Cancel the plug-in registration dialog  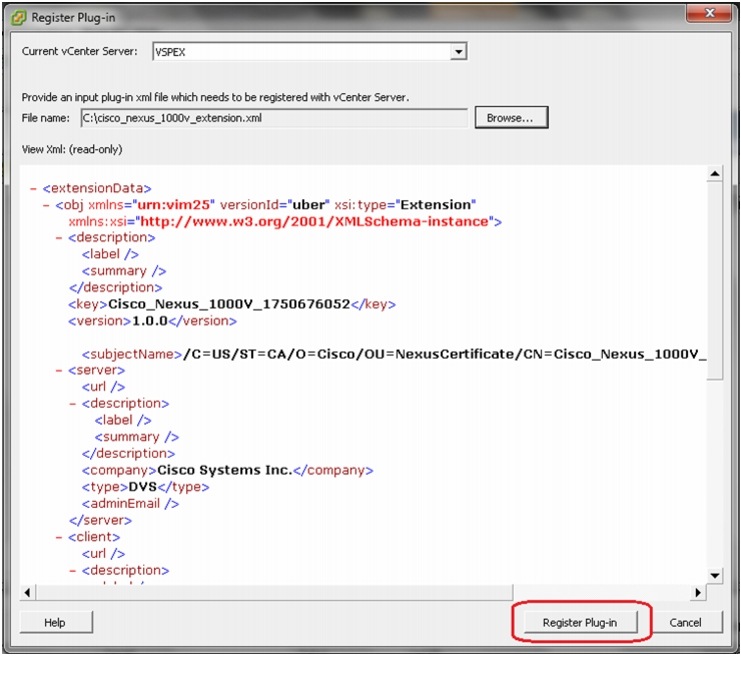click(685, 623)
